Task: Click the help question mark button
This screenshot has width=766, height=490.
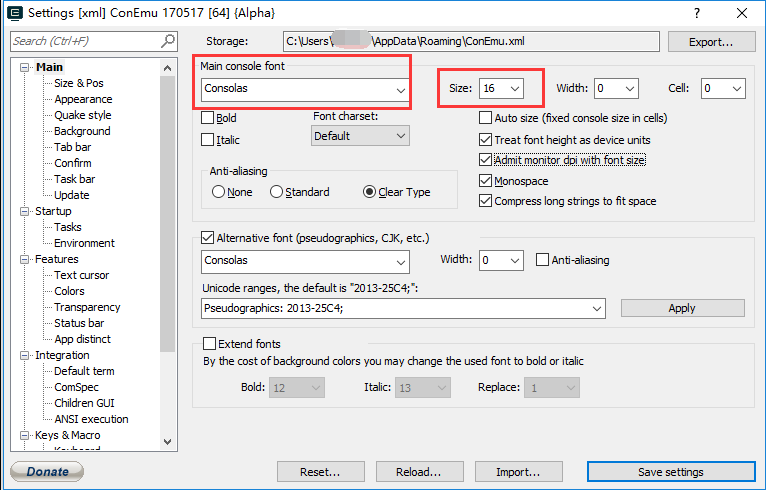Action: 695,13
